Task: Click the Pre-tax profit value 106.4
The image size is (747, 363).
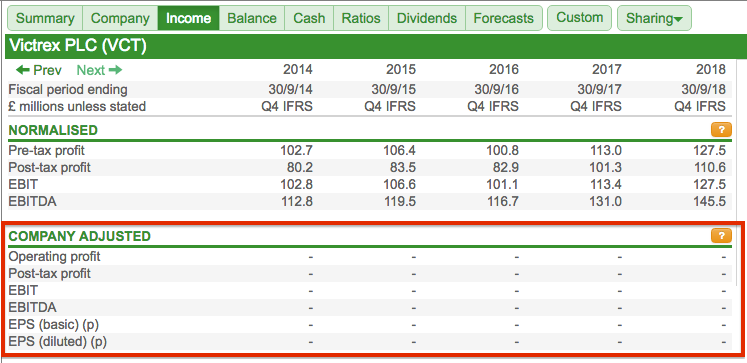Action: (400, 151)
